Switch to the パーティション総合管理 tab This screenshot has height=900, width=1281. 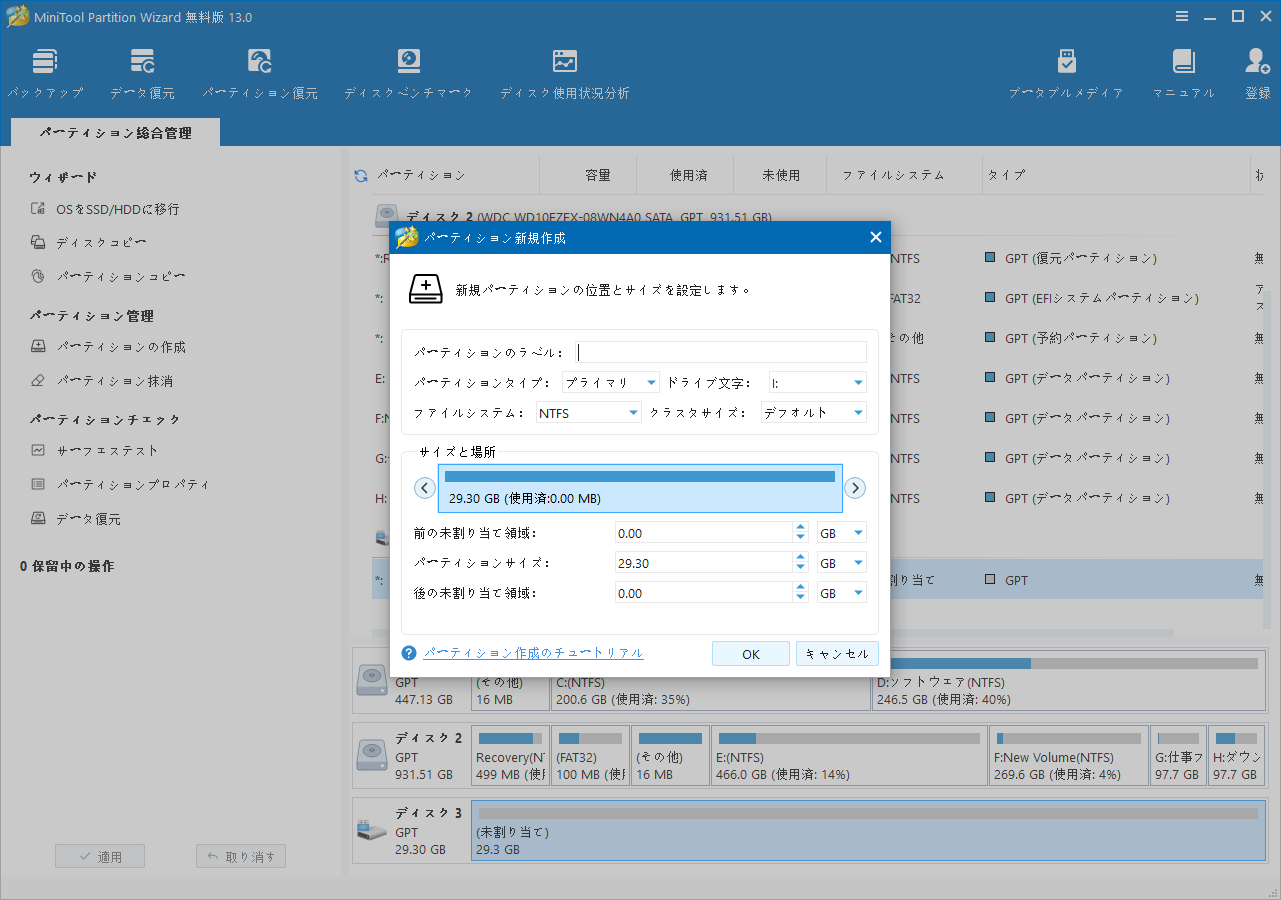[114, 131]
